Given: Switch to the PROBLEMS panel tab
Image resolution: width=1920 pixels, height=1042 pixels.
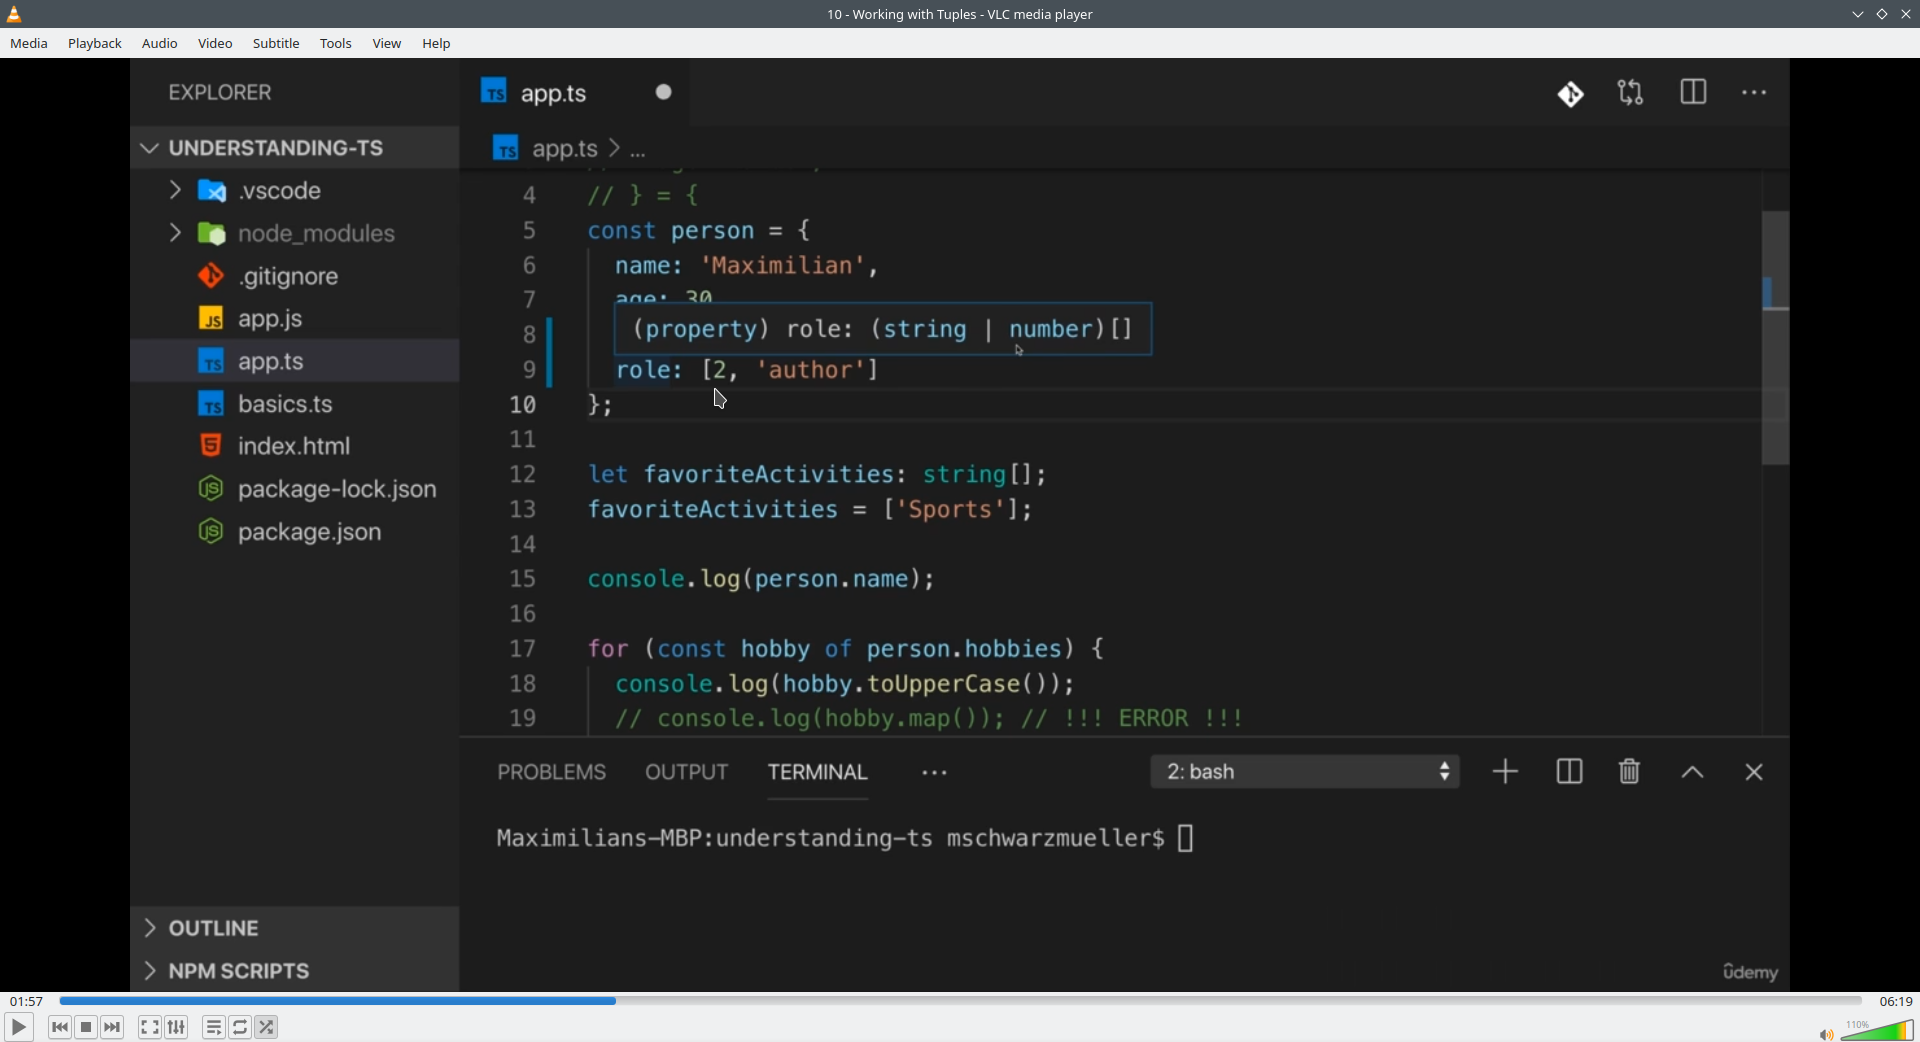Looking at the screenshot, I should [552, 772].
